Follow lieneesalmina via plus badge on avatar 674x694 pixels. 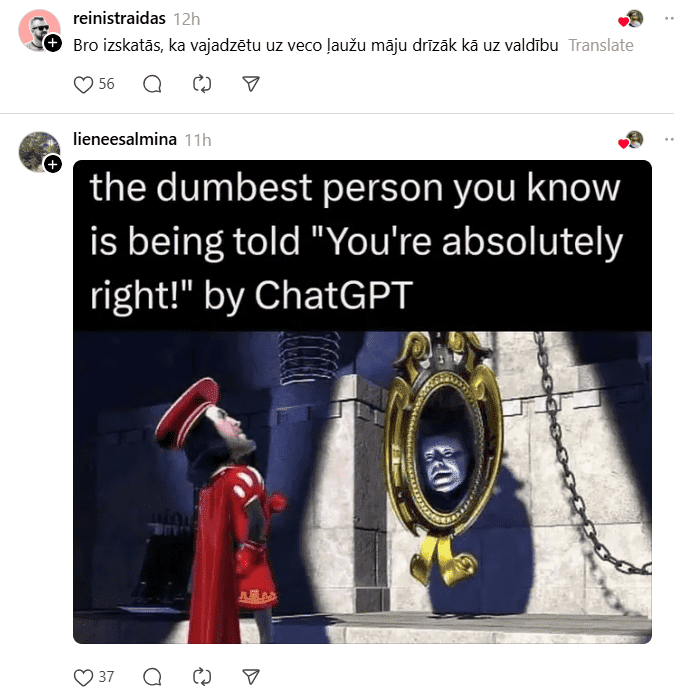pyautogui.click(x=53, y=164)
